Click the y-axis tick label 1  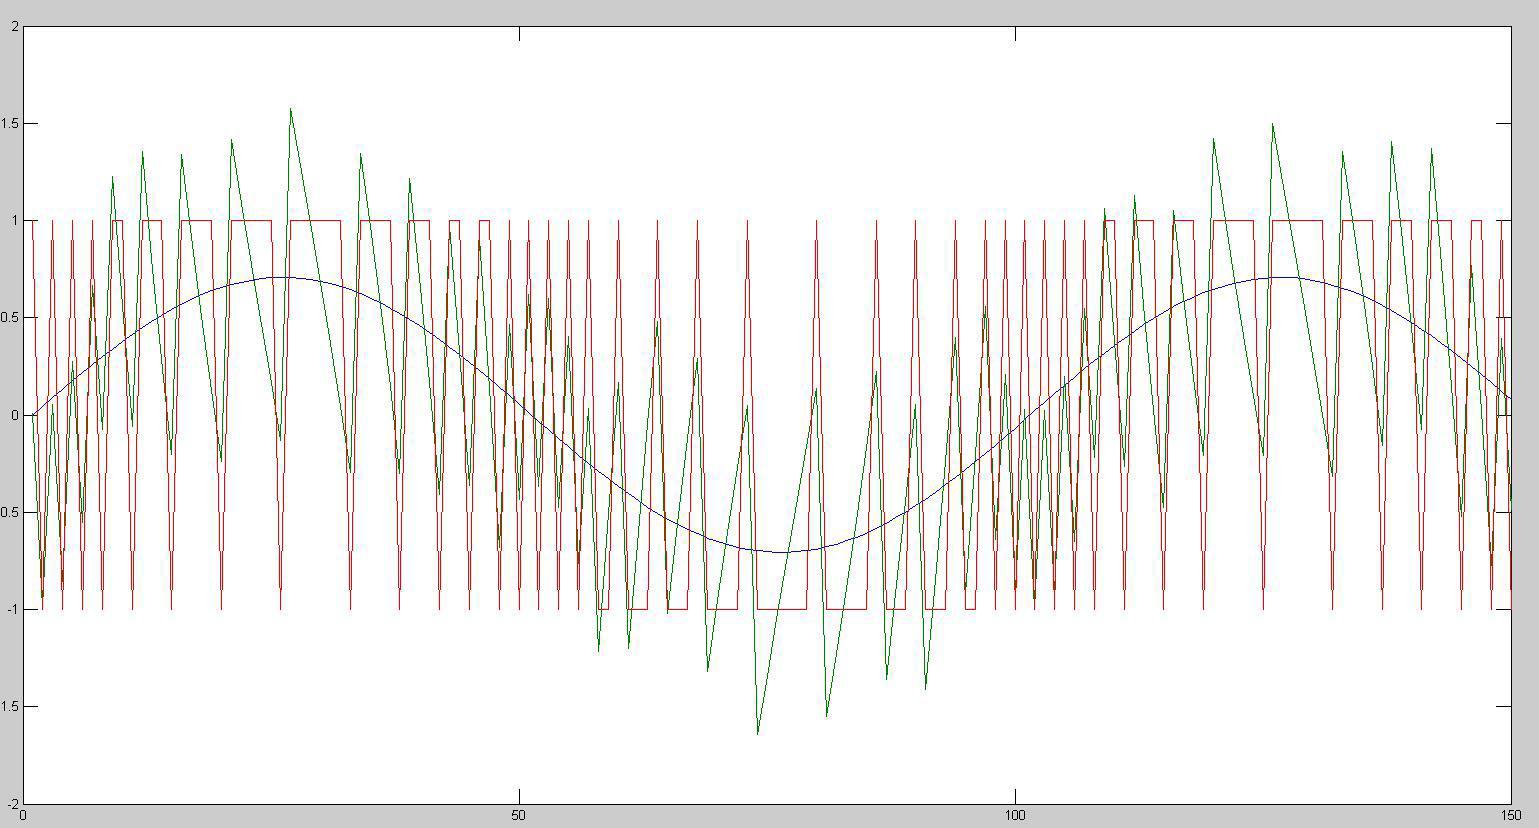pyautogui.click(x=14, y=221)
